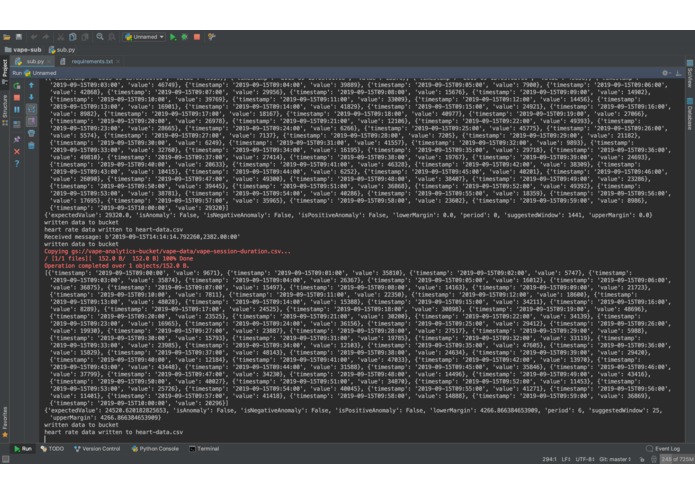This screenshot has width=695, height=494.
Task: Click the Save All disk icon
Action: tap(19, 37)
